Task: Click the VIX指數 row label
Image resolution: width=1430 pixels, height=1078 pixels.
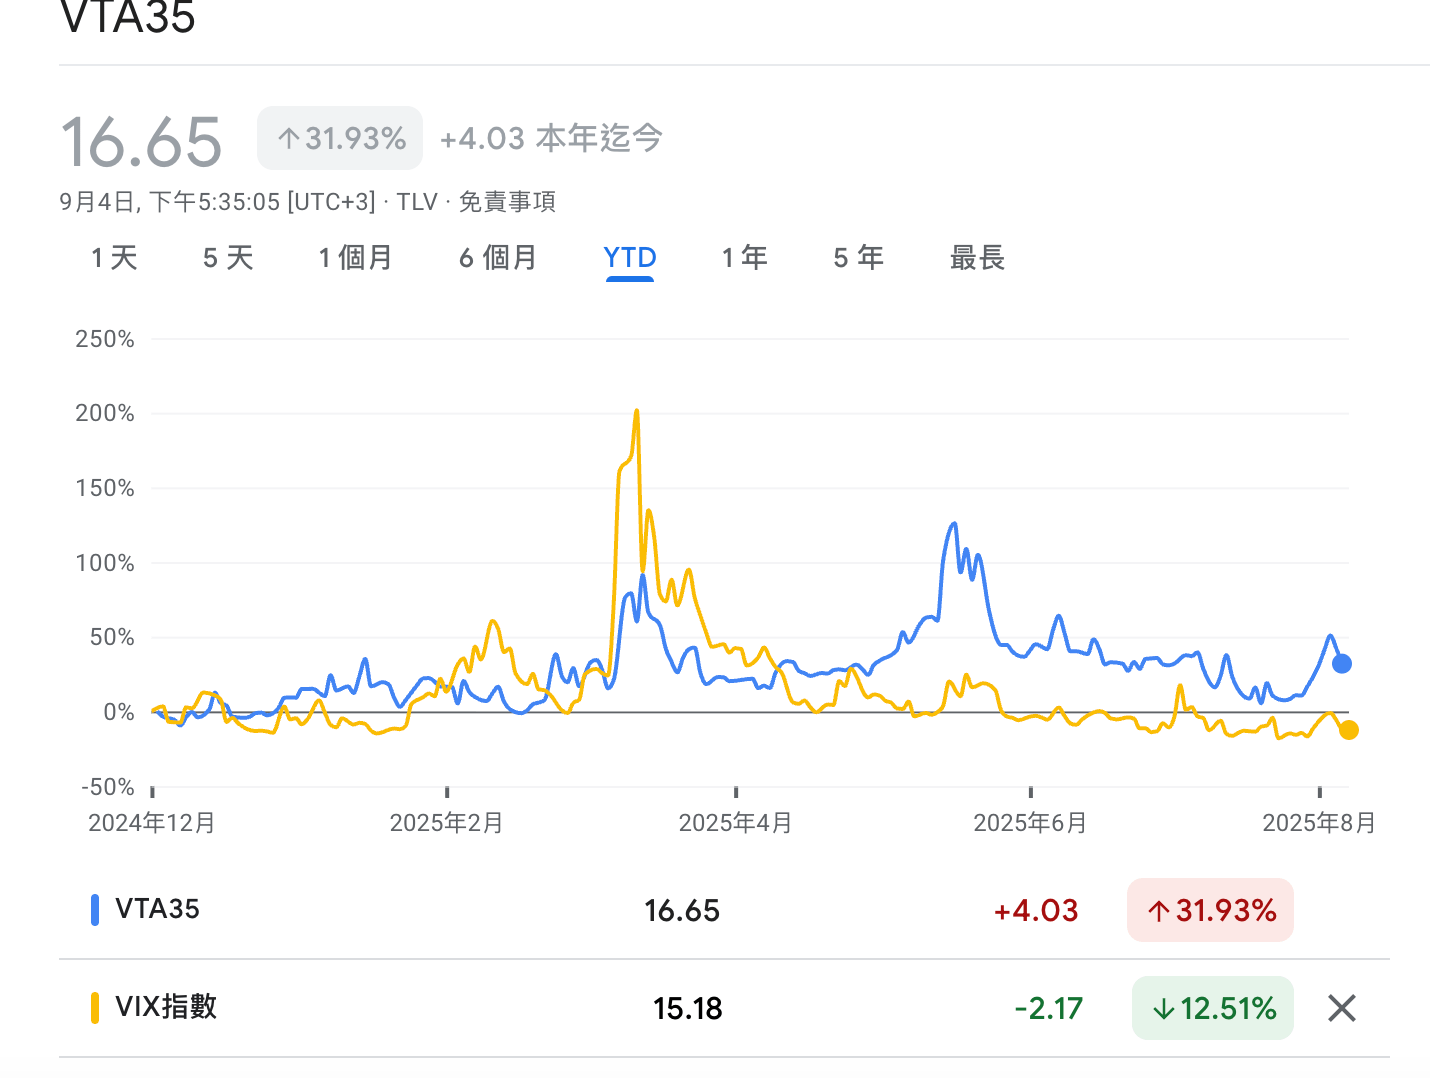Action: pyautogui.click(x=165, y=1008)
